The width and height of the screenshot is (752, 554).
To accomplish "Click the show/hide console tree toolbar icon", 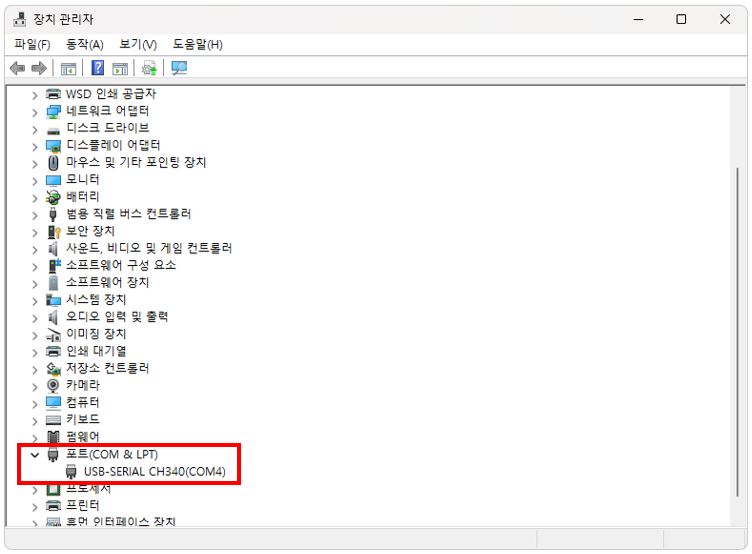I will point(68,68).
